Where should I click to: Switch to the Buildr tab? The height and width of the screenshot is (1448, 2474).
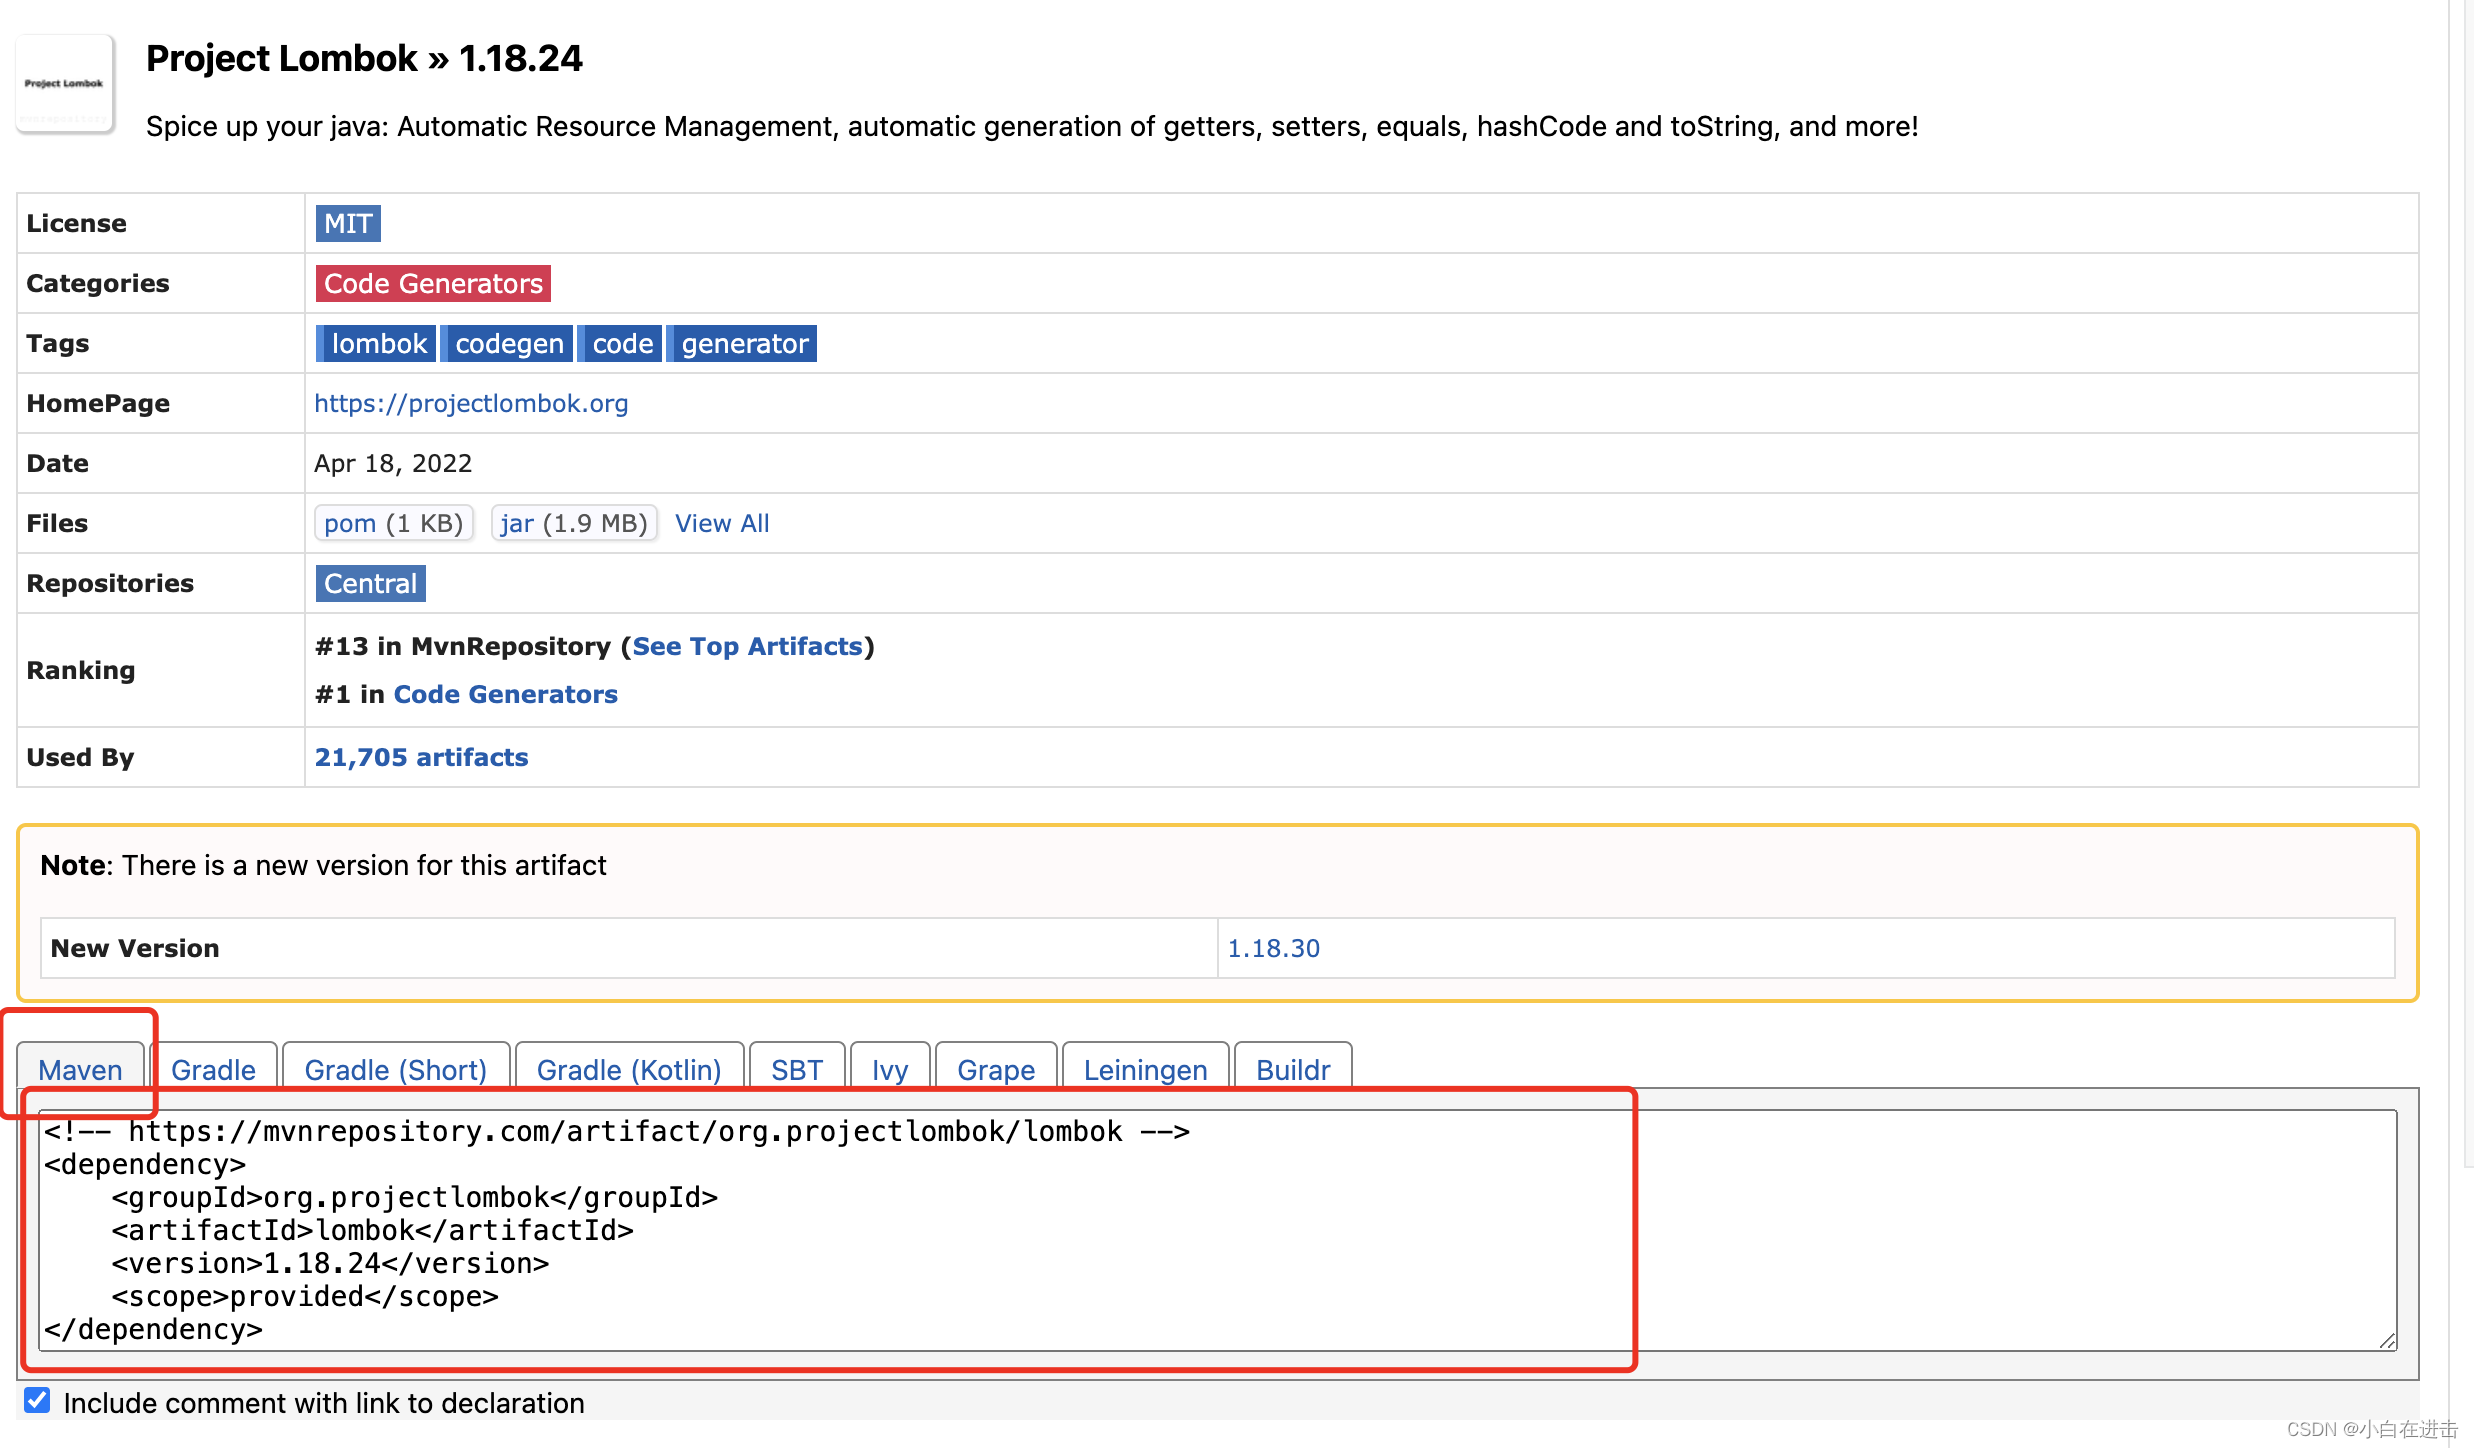point(1293,1068)
